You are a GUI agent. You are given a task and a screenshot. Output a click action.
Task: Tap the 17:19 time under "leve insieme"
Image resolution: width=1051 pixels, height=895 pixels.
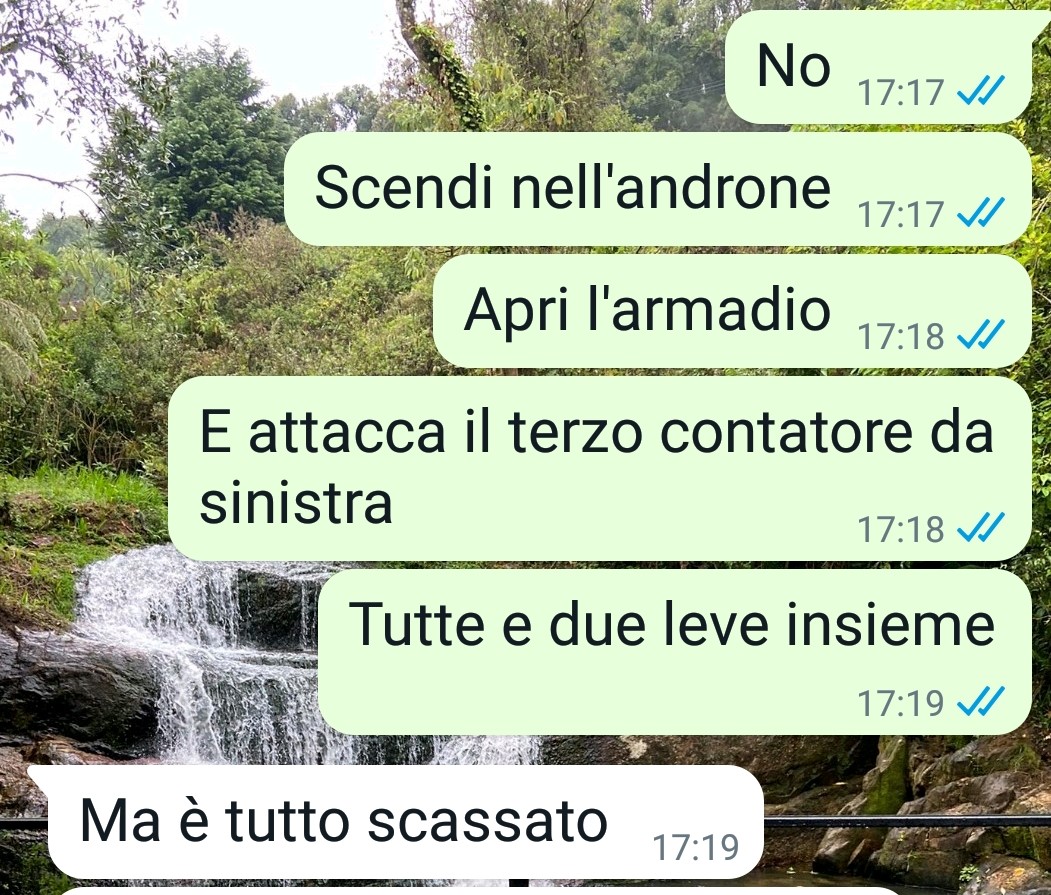coord(900,703)
